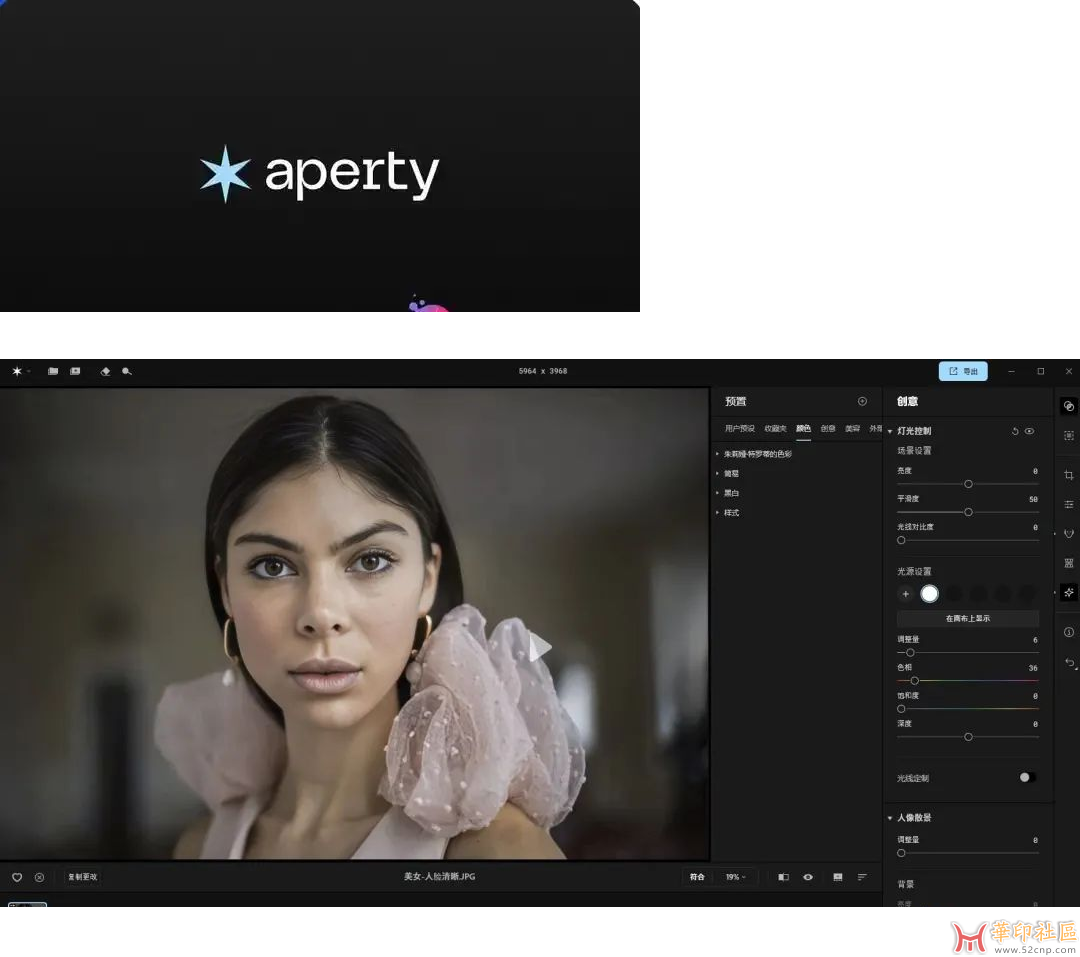Click the 平滑度 value 50
Viewport: 1080px width, 957px height.
(1033, 500)
